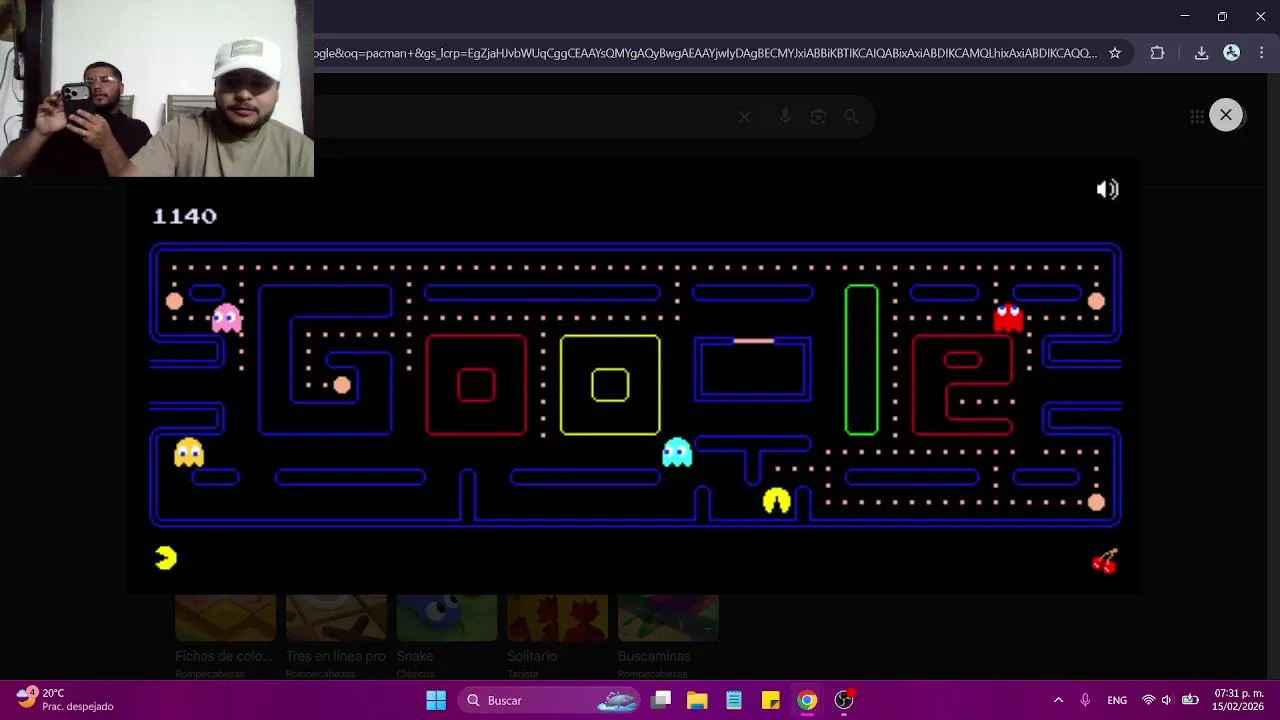Viewport: 1280px width, 720px height.
Task: Open the volume speaker tray icon
Action: pyautogui.click(x=1167, y=700)
